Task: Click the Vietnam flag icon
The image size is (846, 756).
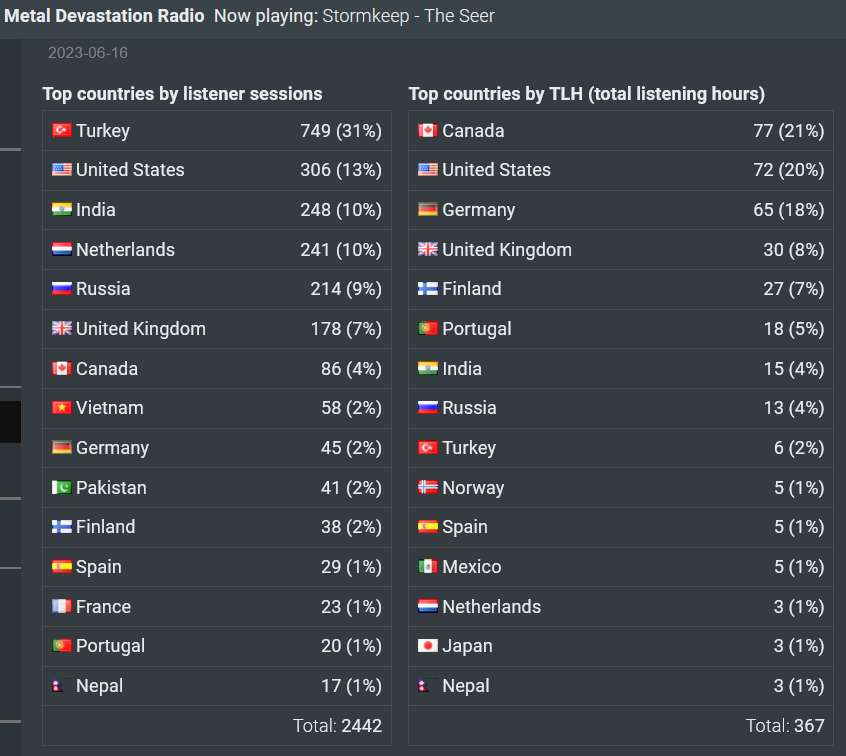Action: [x=62, y=407]
